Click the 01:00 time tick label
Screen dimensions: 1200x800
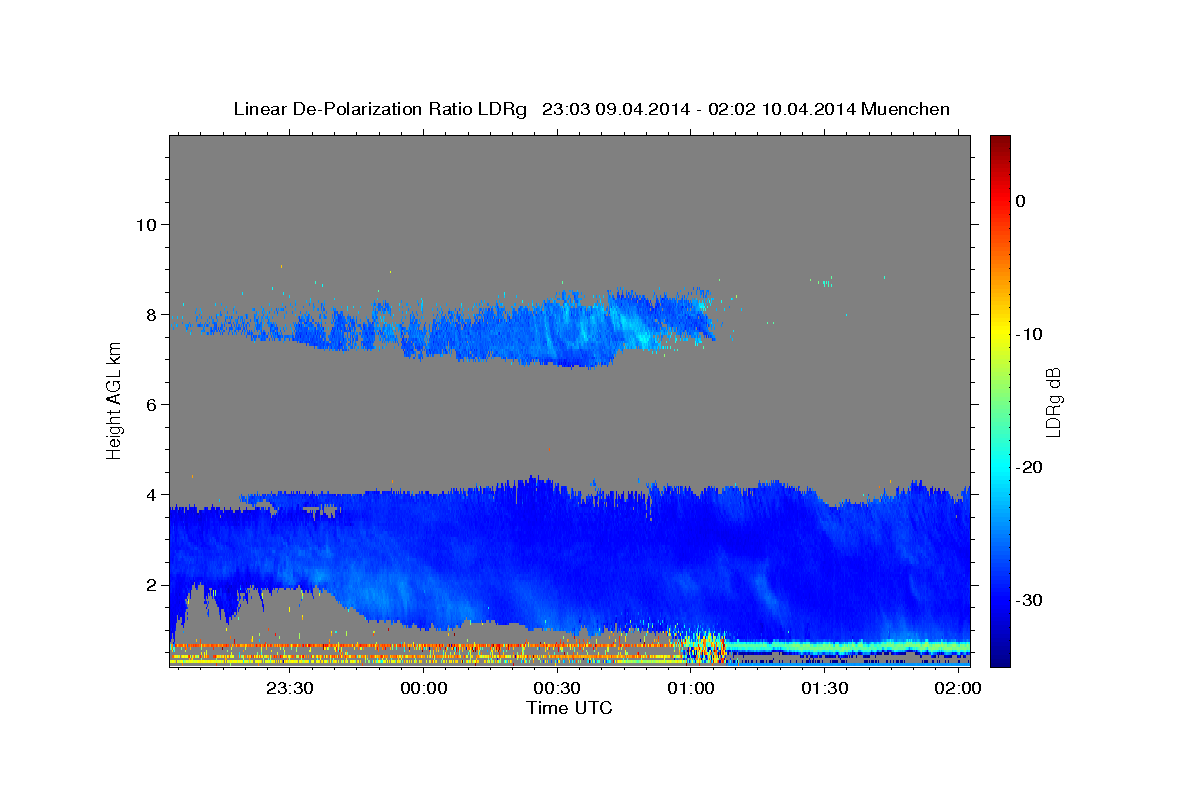click(x=690, y=689)
